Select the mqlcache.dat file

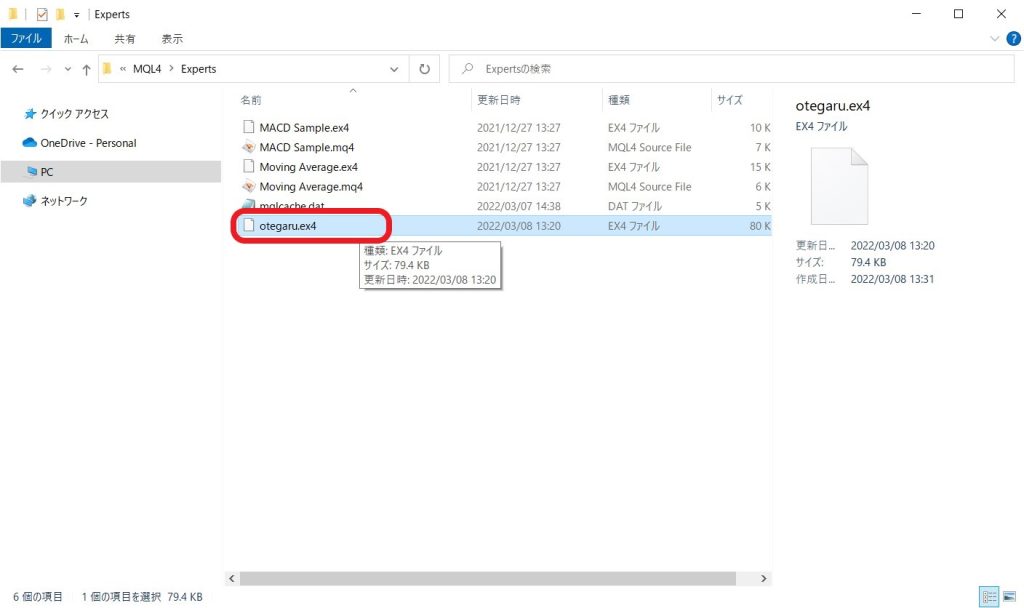[291, 206]
